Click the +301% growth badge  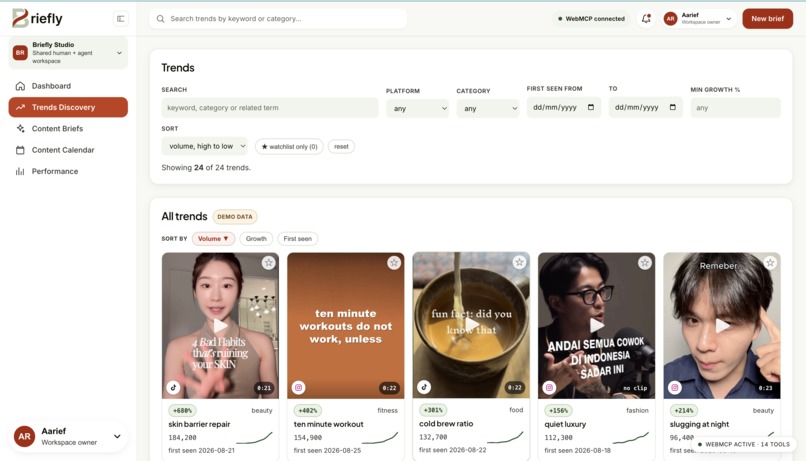click(x=433, y=410)
